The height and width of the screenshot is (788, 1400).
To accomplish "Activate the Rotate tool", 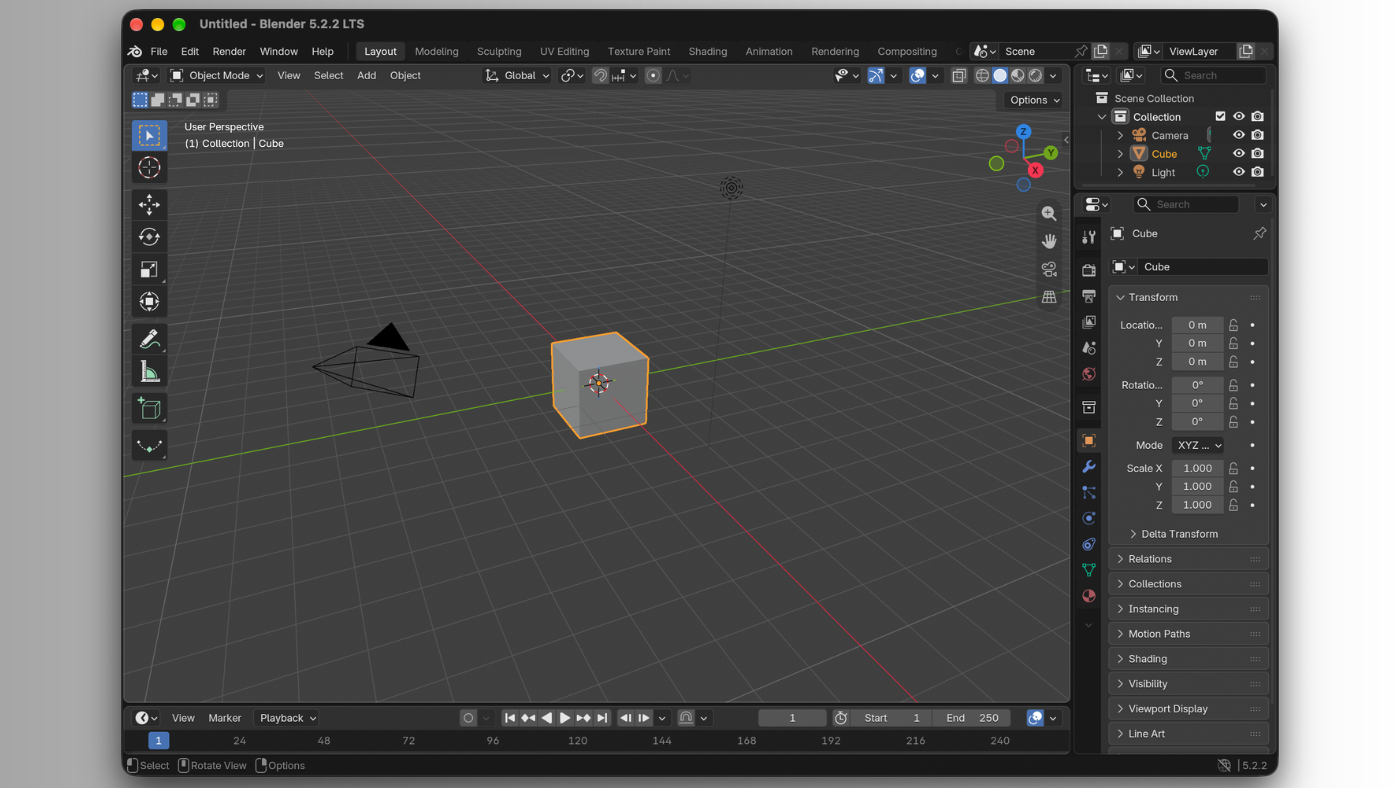I will pos(149,237).
